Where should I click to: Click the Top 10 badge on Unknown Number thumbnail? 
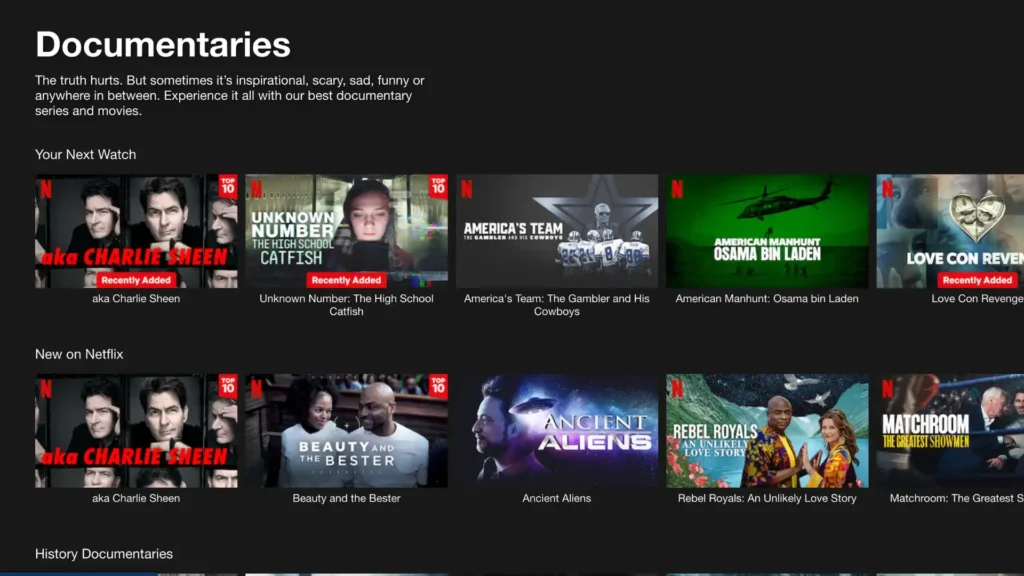click(x=438, y=186)
